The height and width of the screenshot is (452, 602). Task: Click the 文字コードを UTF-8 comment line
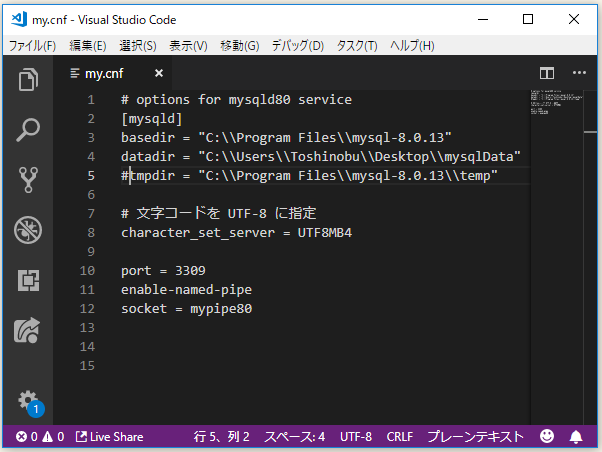click(218, 213)
